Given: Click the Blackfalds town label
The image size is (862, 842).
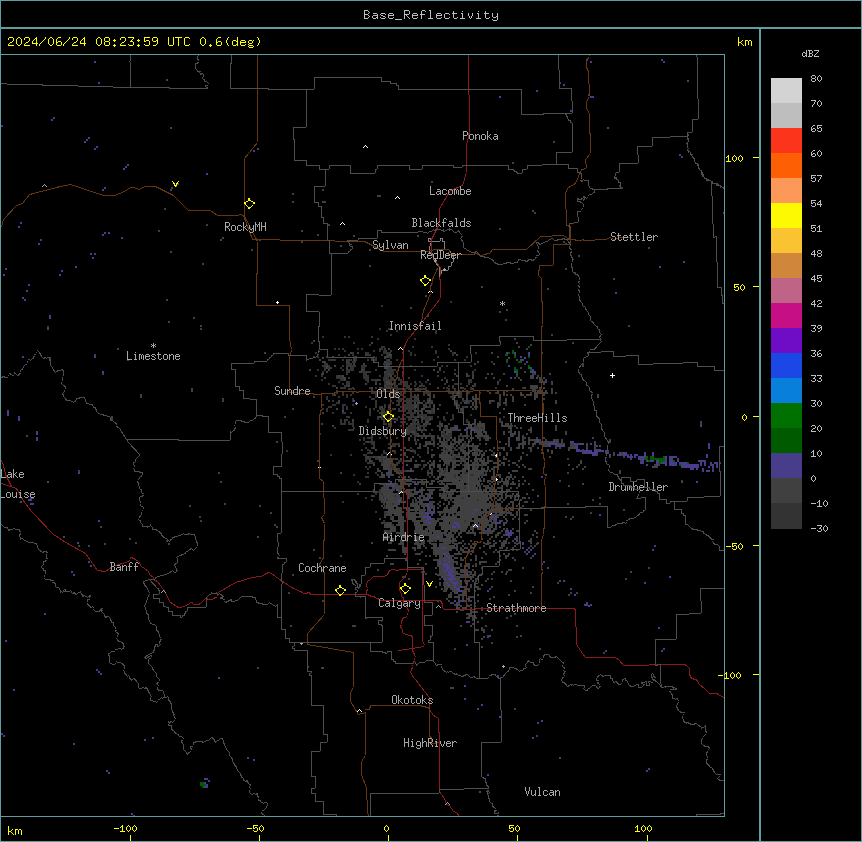Looking at the screenshot, I should (441, 223).
